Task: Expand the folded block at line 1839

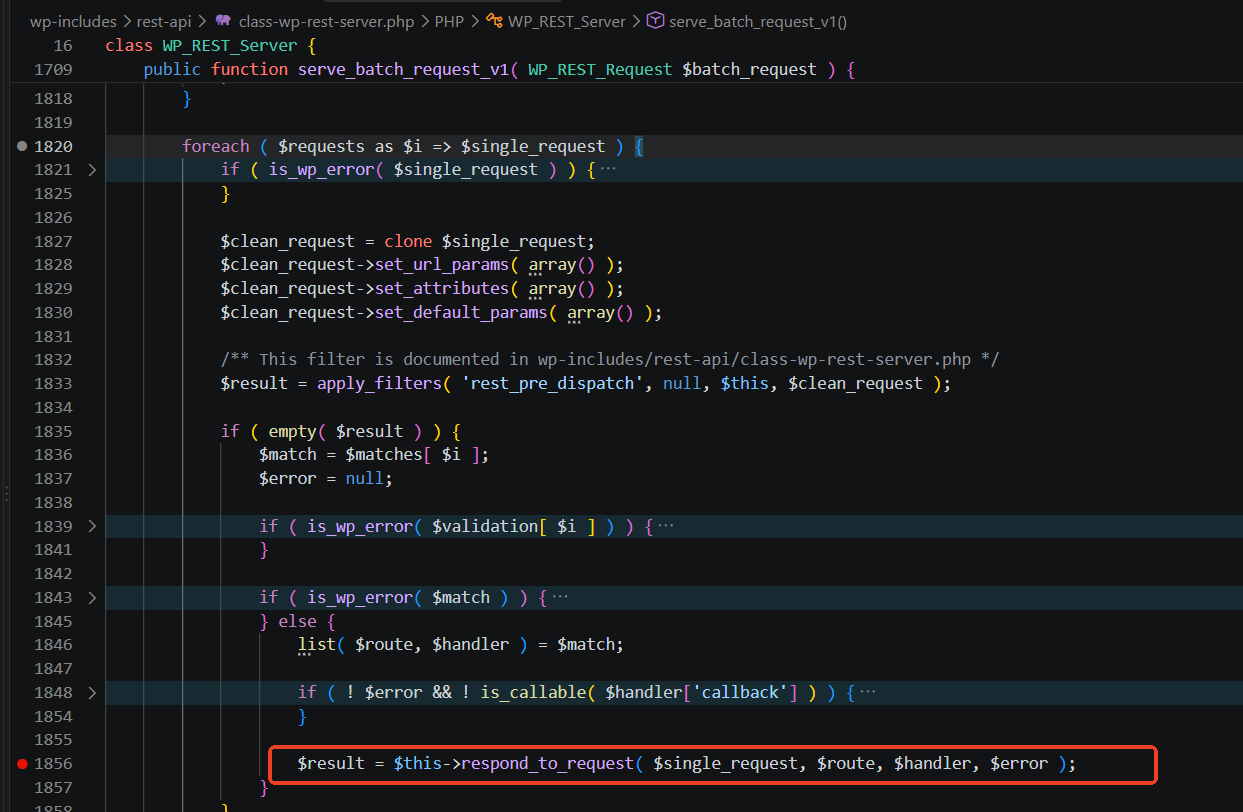Action: (92, 526)
